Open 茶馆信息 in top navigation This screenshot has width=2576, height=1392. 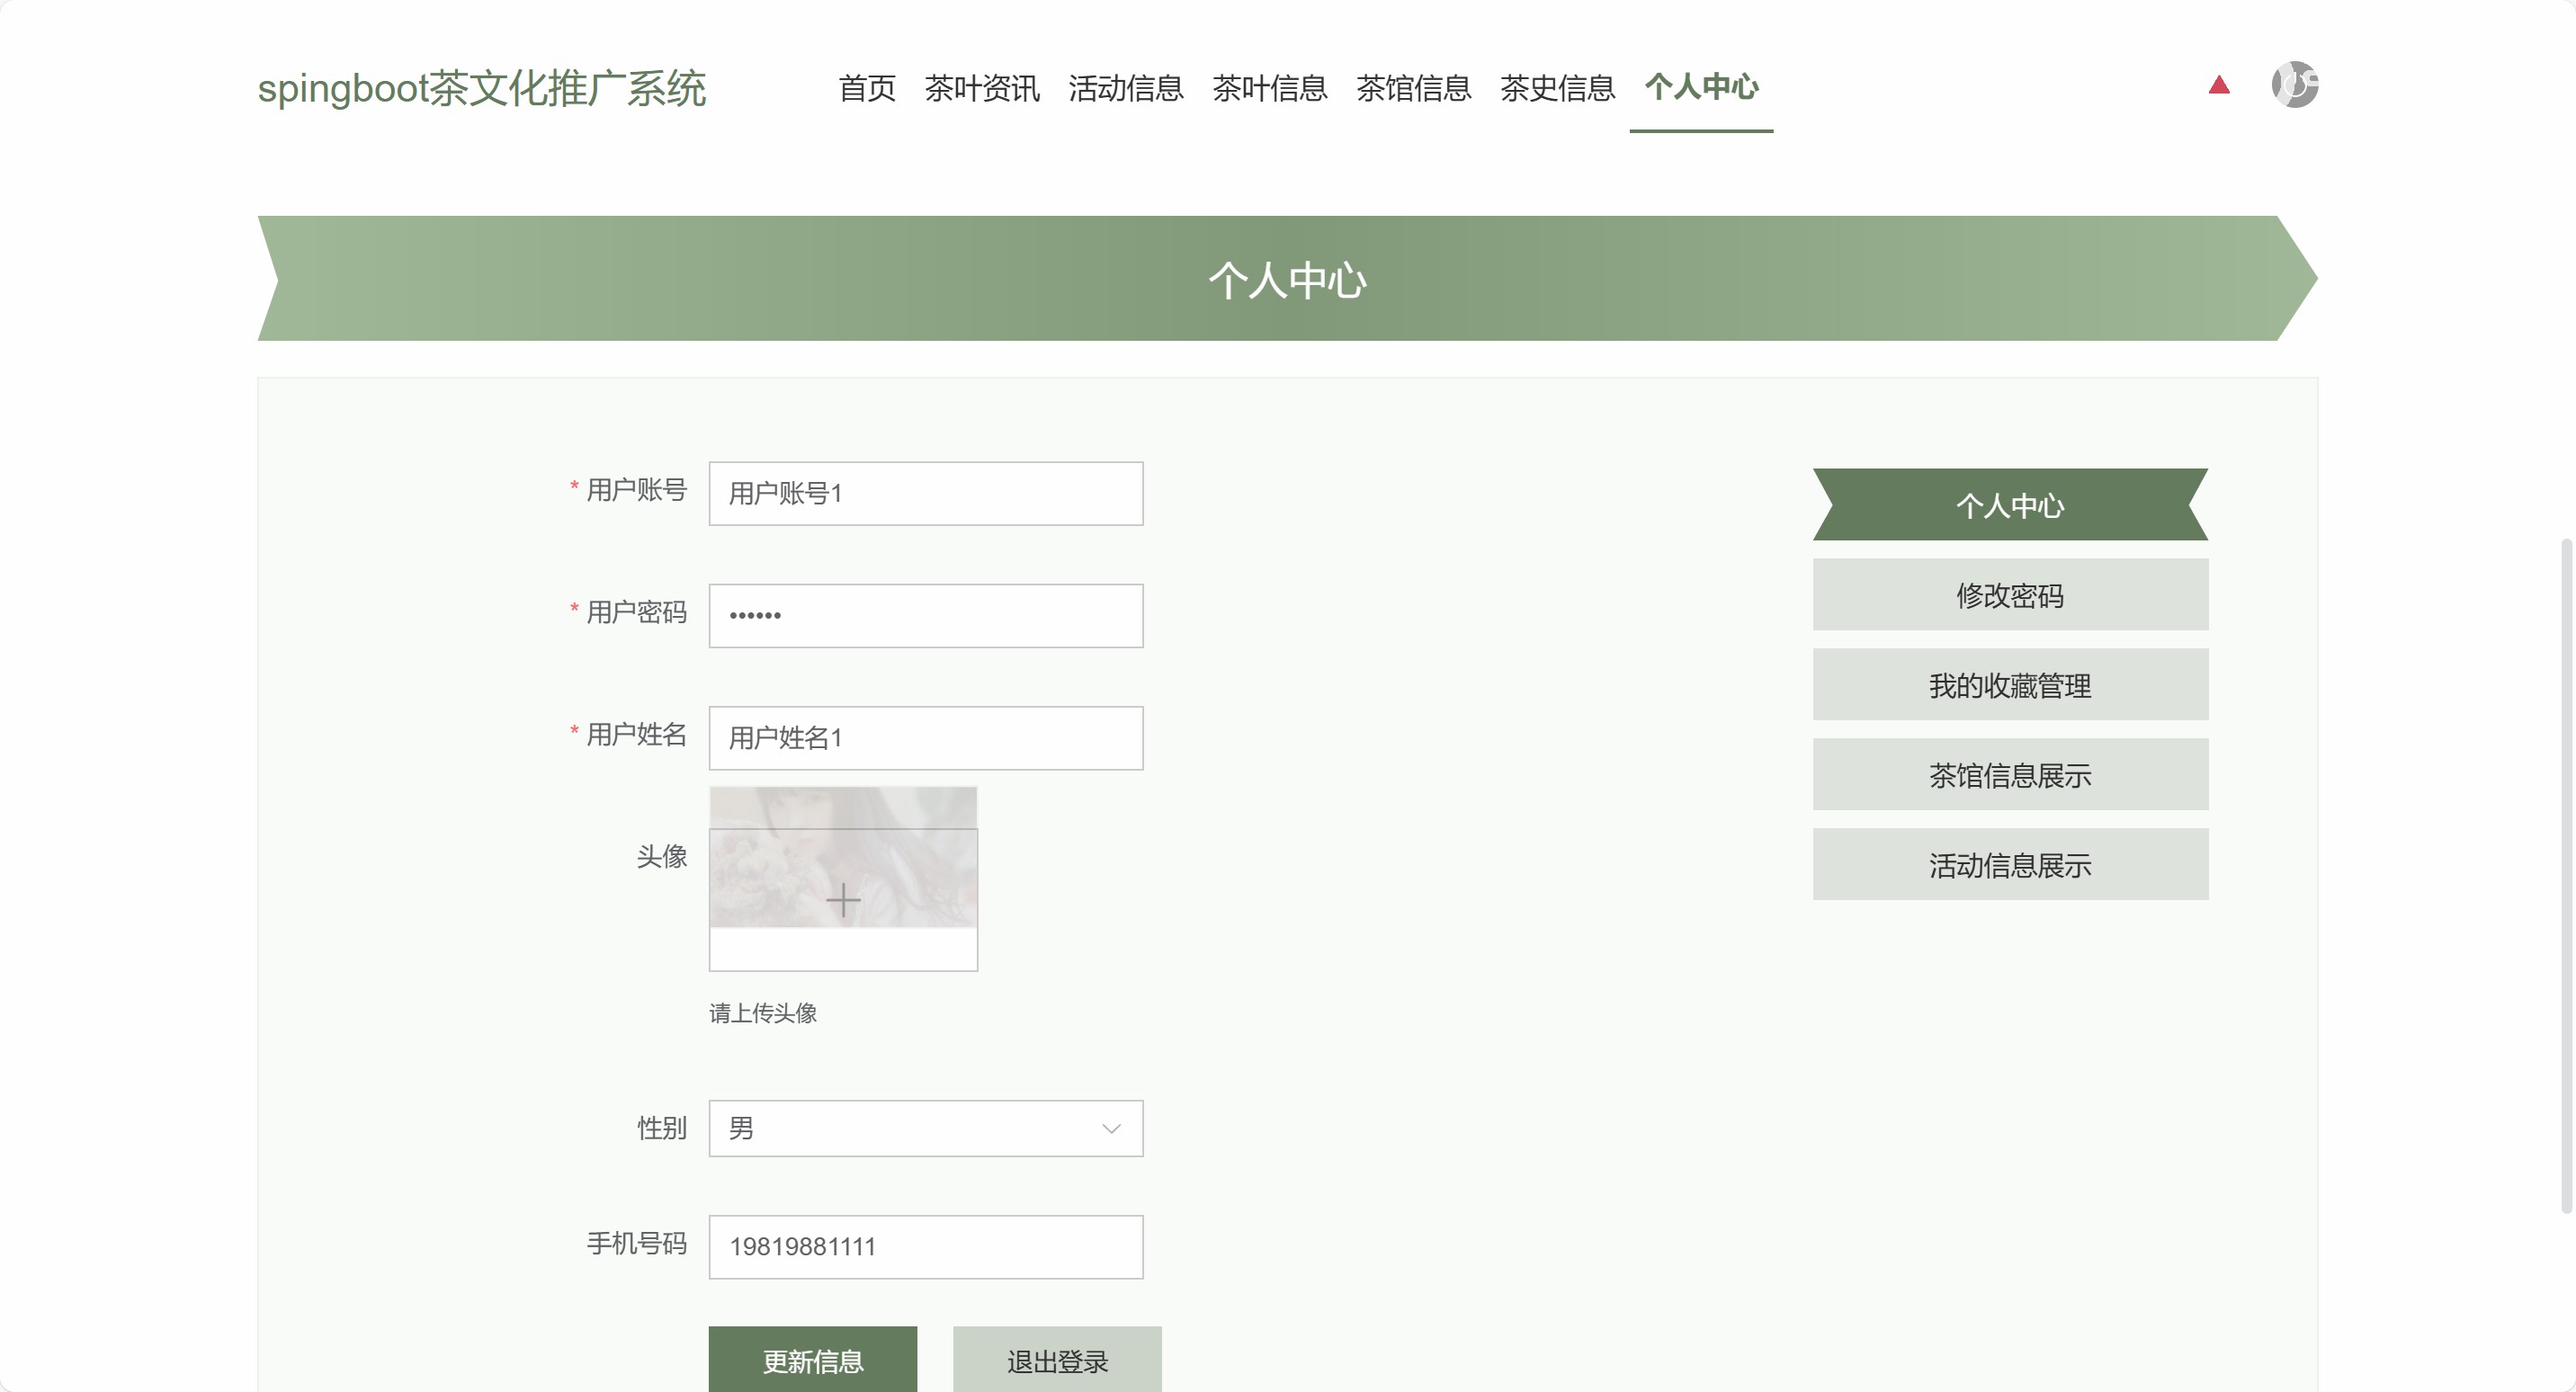[x=1414, y=88]
